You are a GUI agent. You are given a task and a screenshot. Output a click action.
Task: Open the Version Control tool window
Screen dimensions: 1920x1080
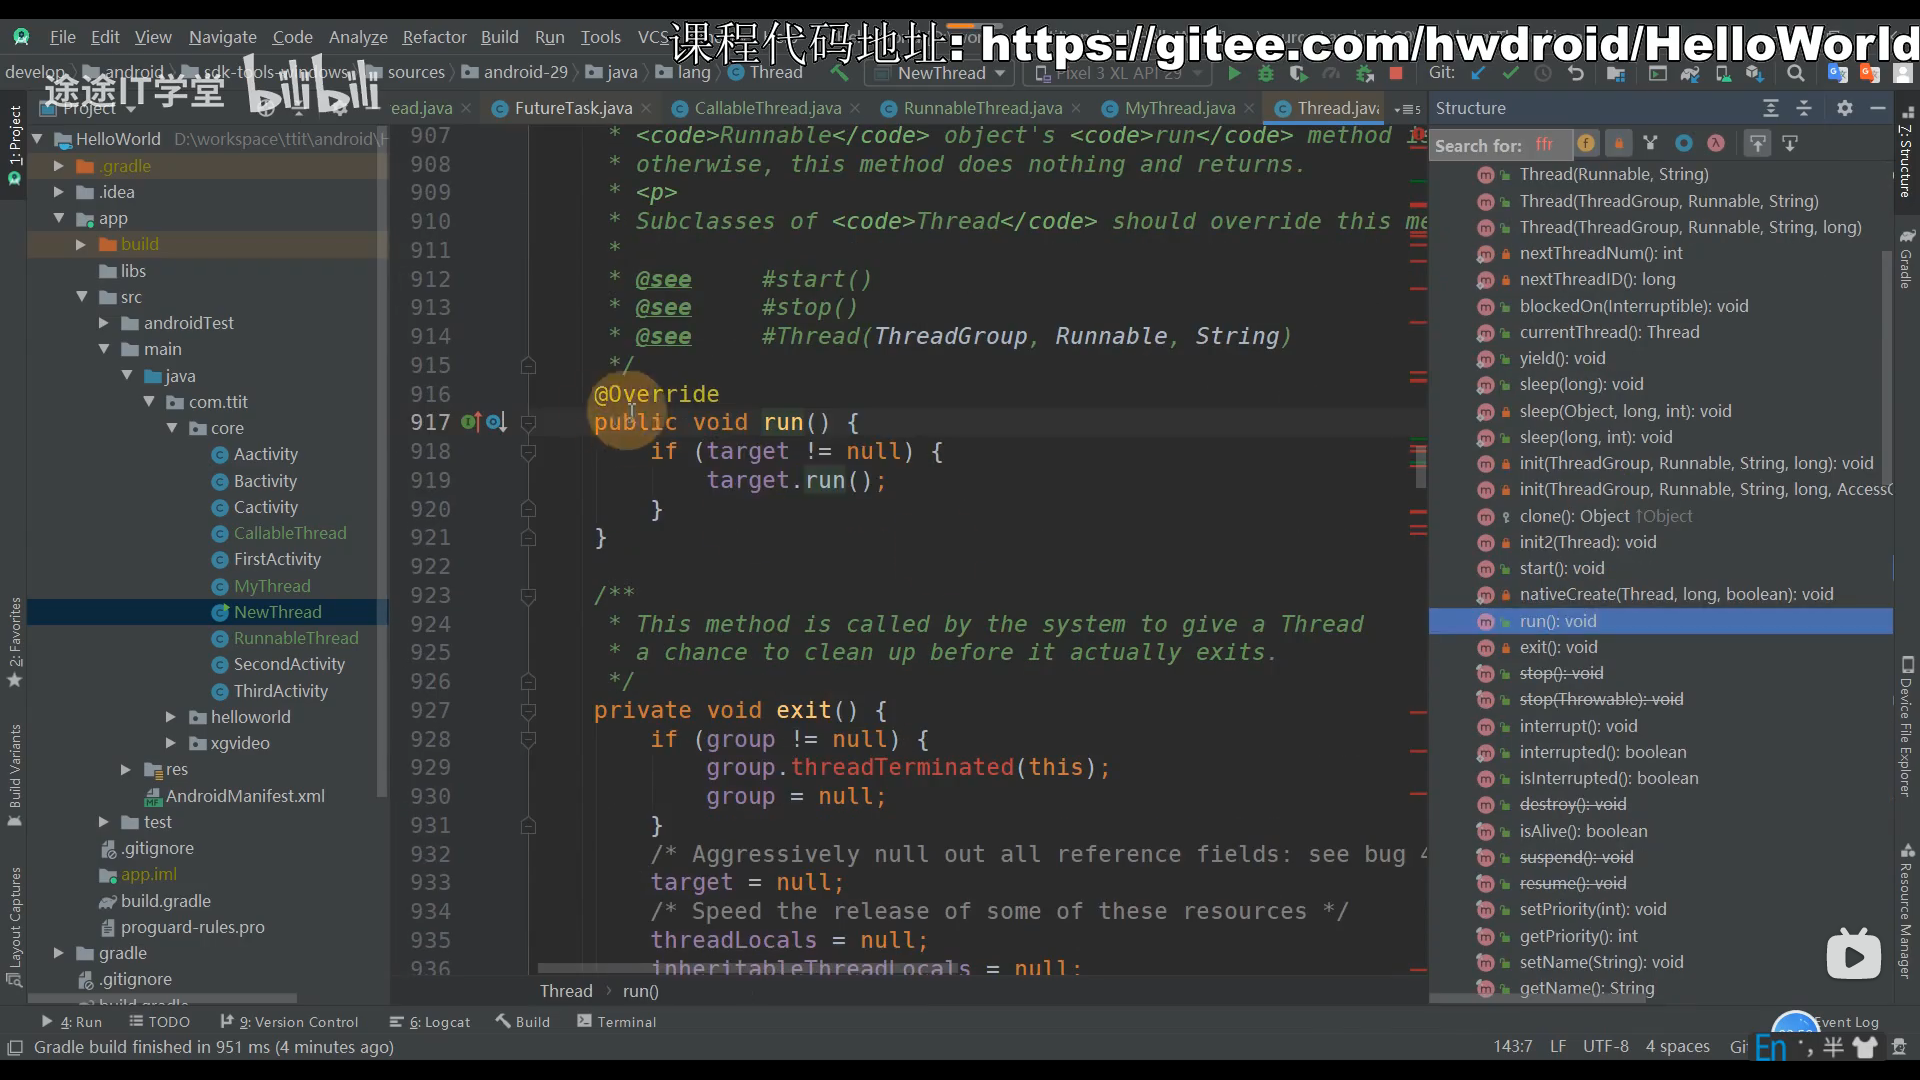[289, 1022]
